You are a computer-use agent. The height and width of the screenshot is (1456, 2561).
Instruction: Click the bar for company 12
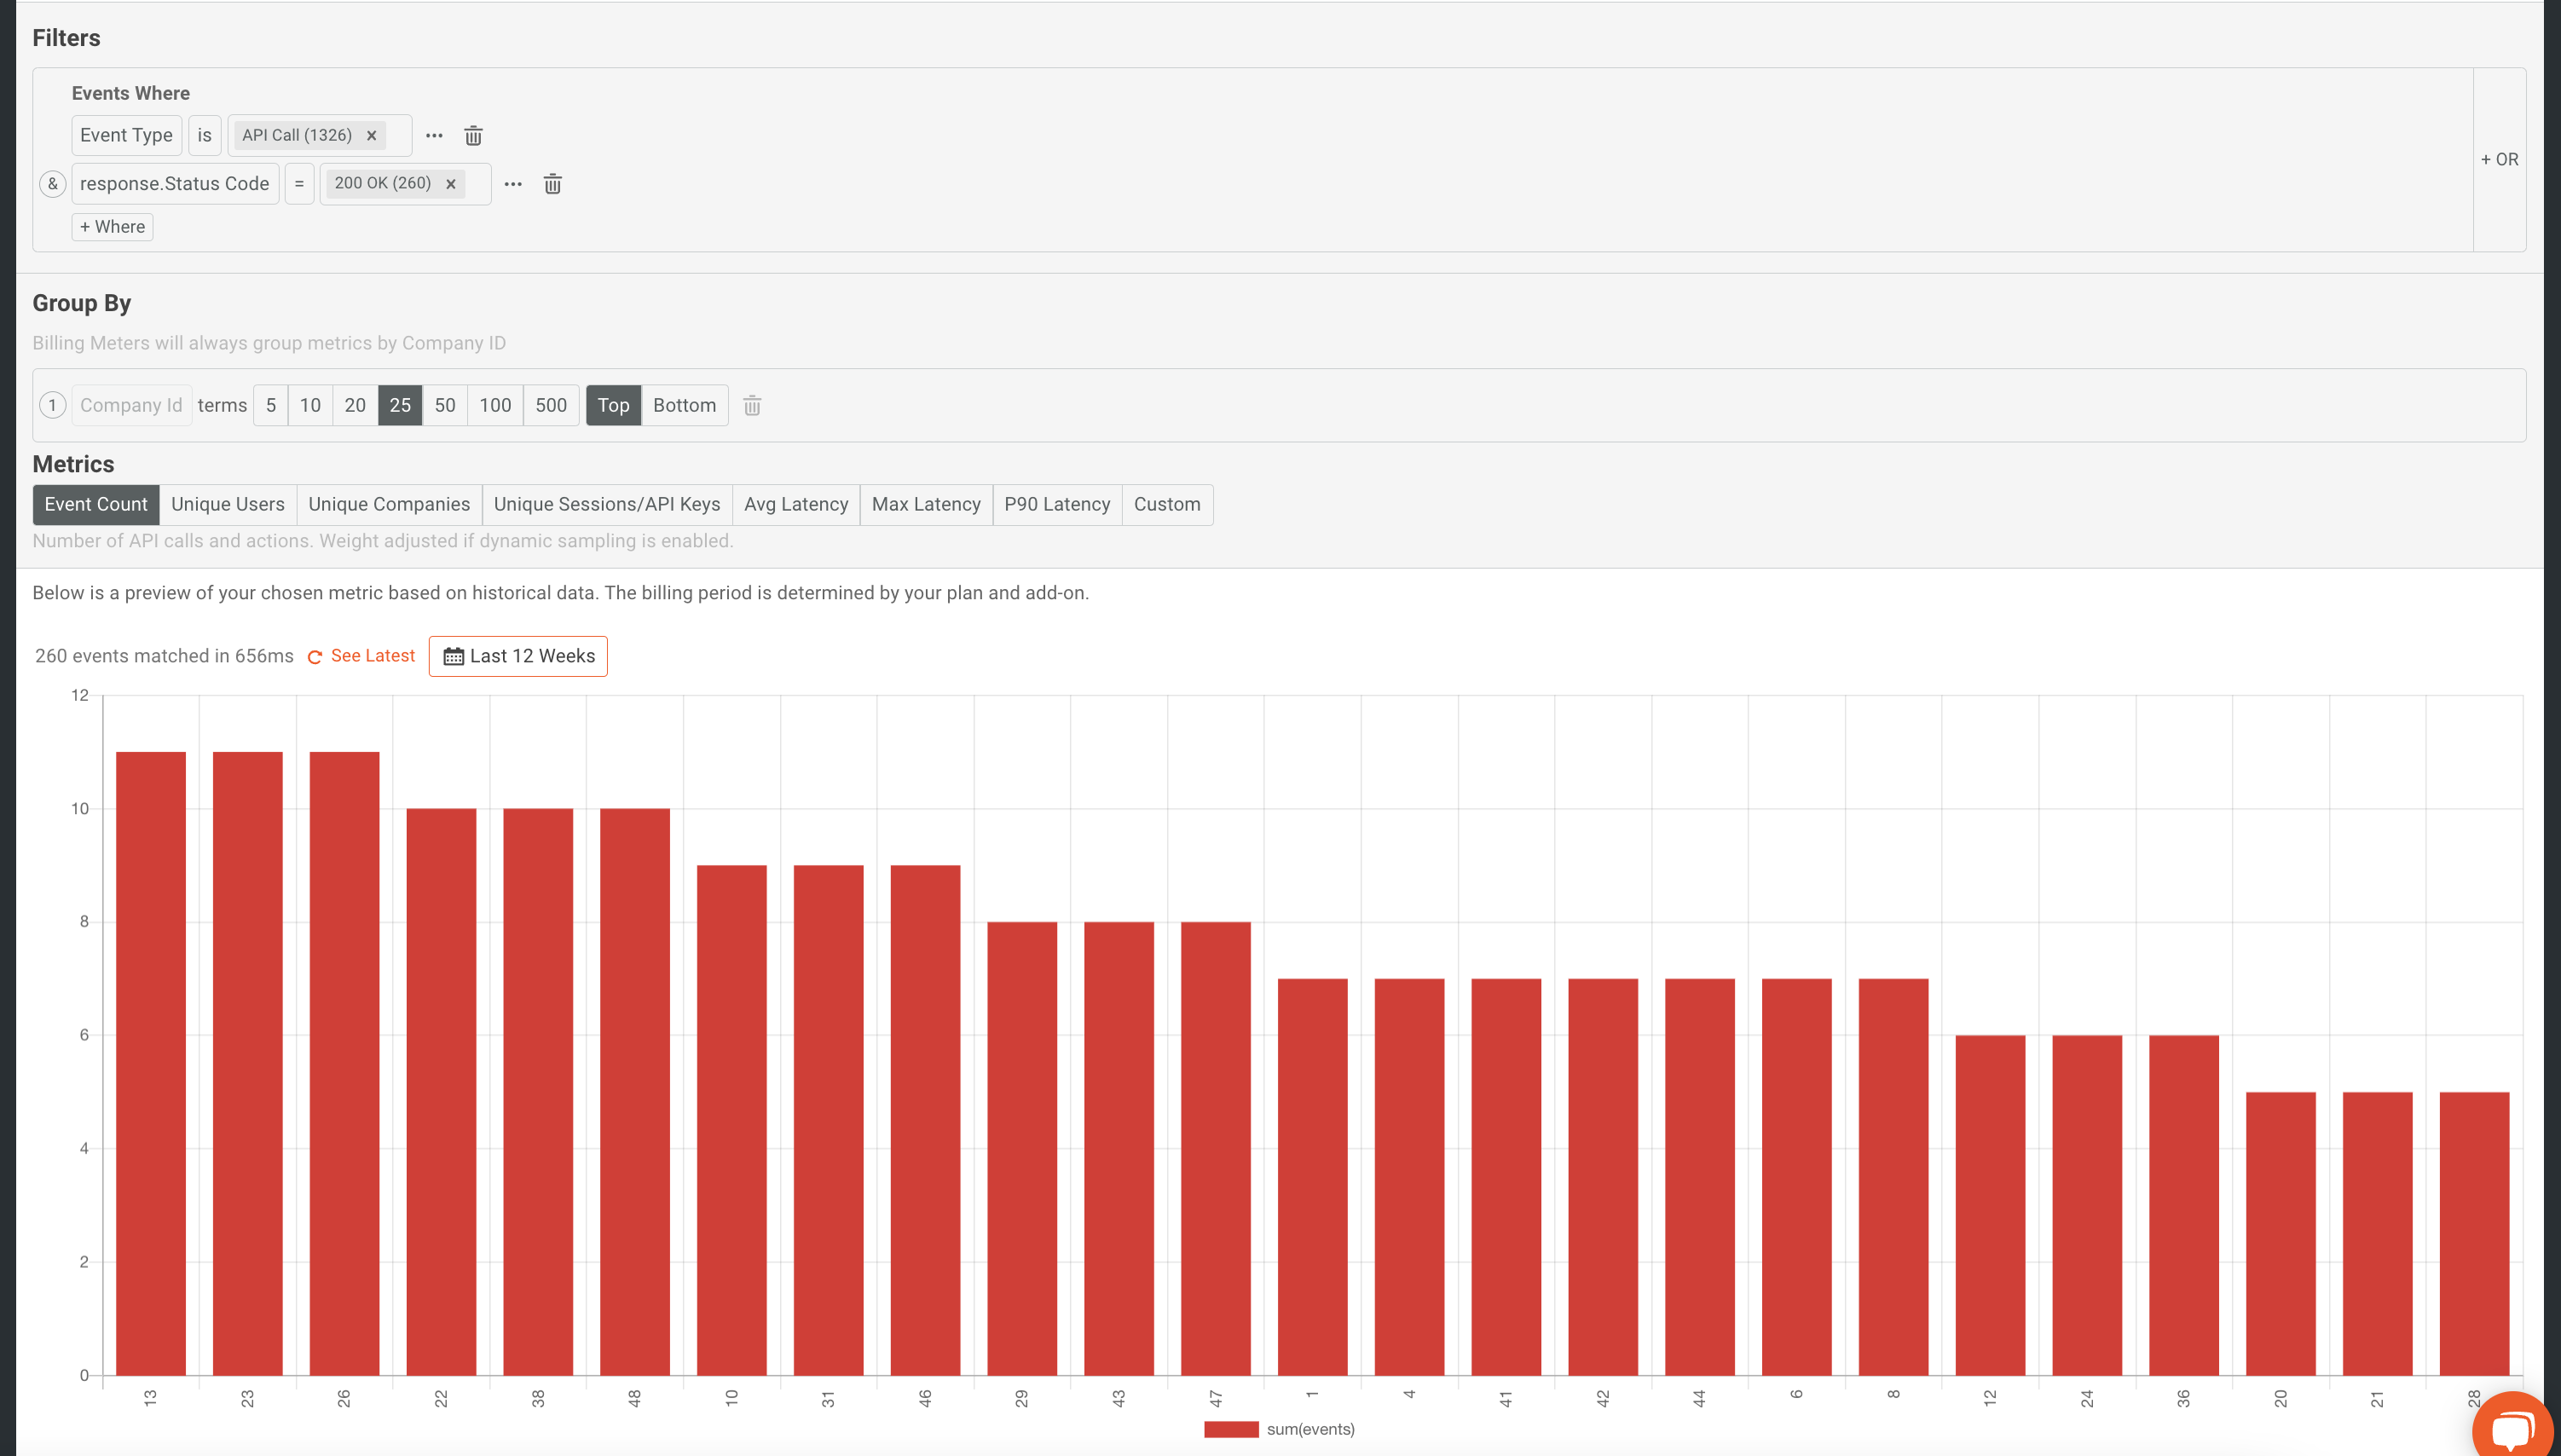click(1990, 1205)
